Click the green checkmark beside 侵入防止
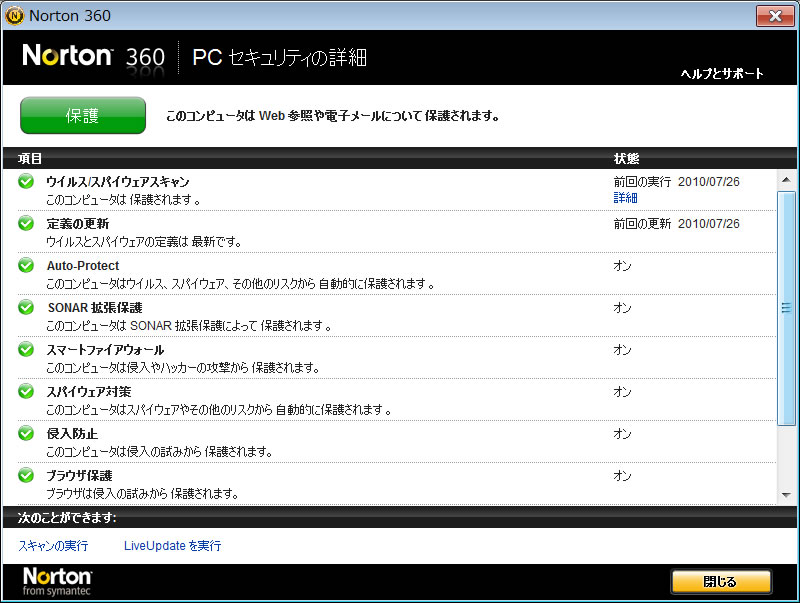 click(26, 433)
